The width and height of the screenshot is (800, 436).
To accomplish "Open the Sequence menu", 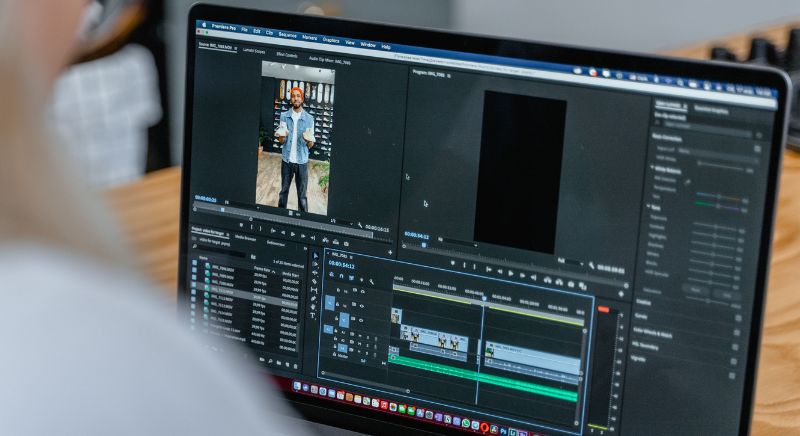I will pos(287,35).
